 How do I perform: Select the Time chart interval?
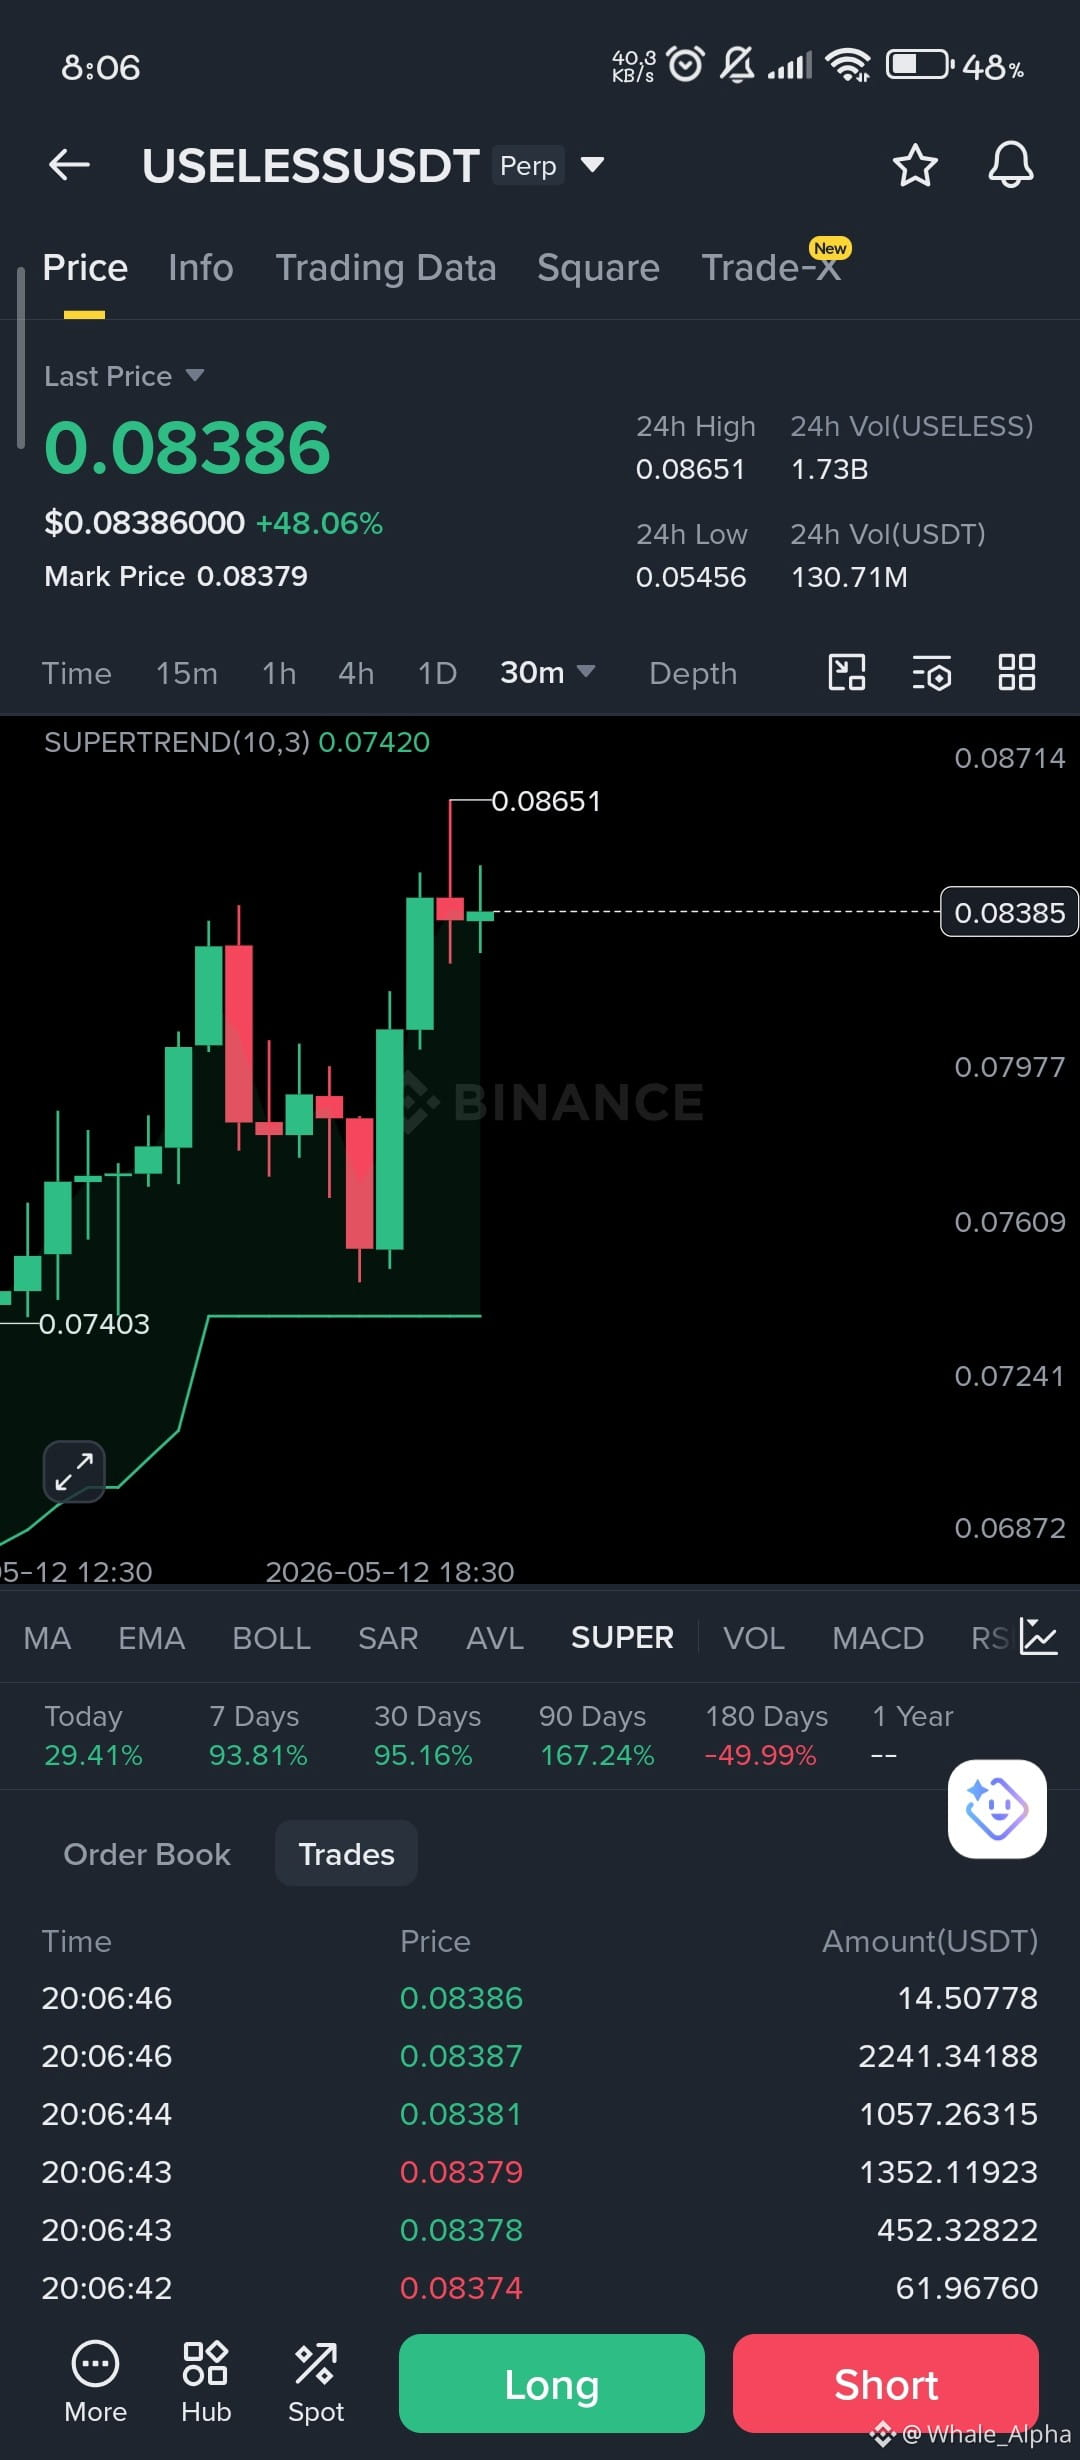click(x=76, y=673)
